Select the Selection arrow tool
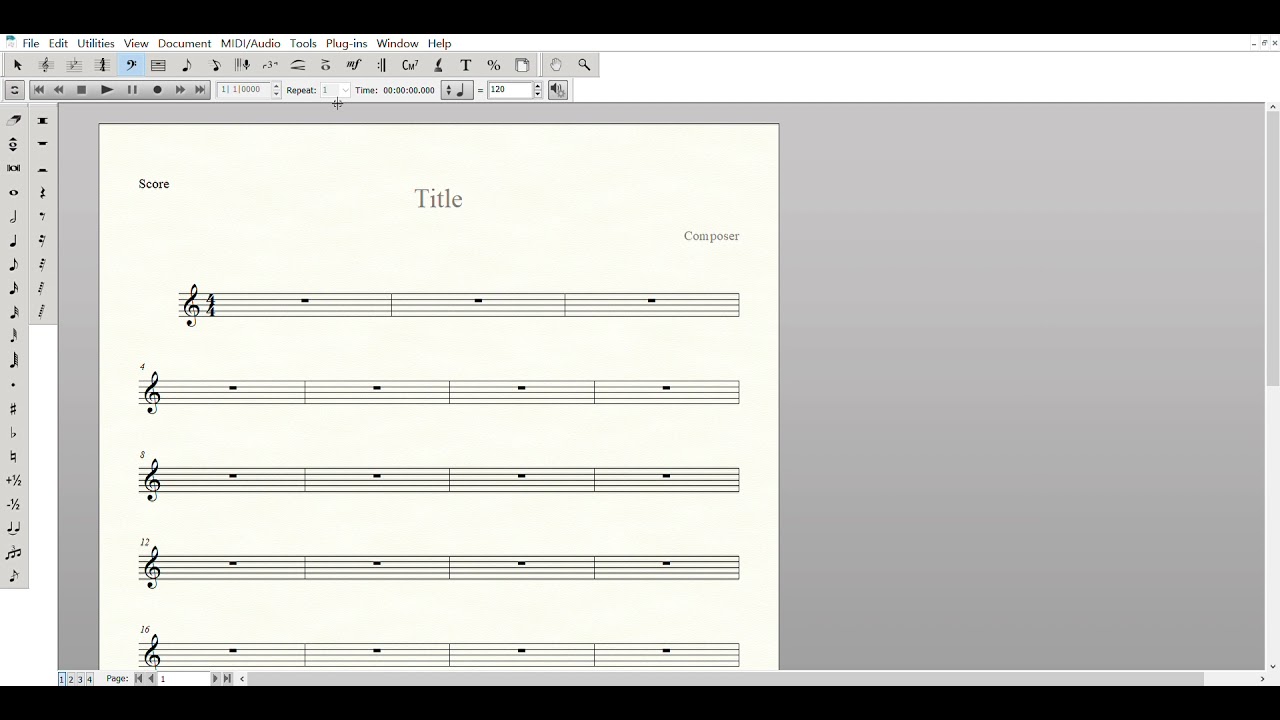 click(17, 65)
